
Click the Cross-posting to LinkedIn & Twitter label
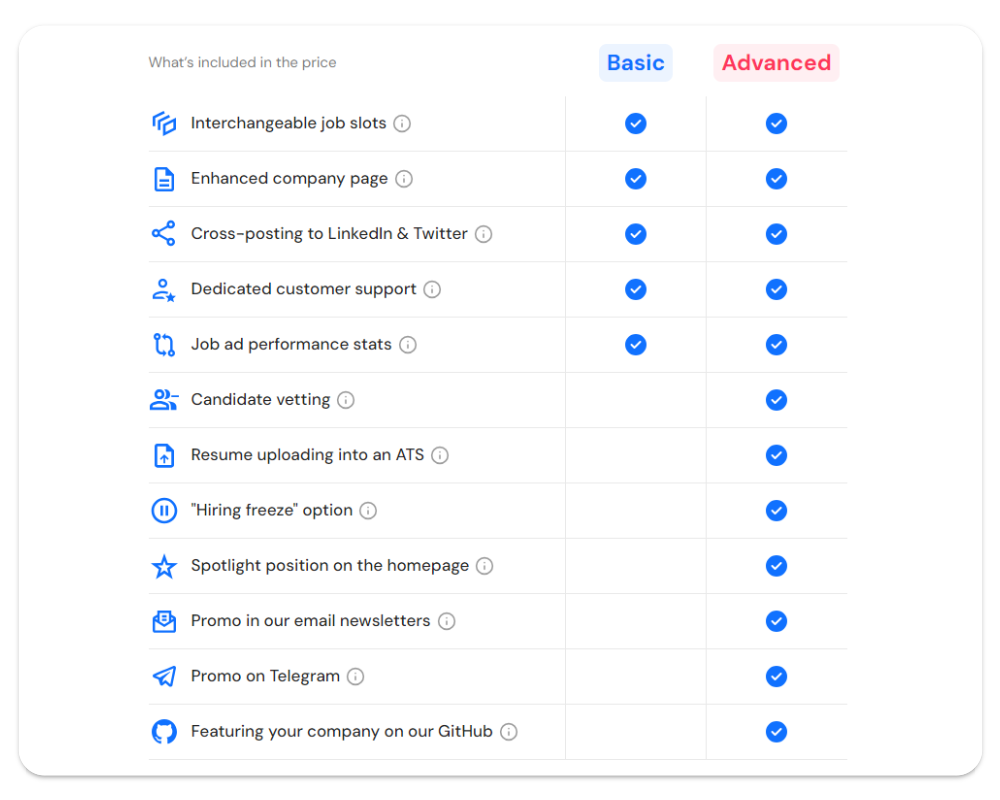pos(329,234)
